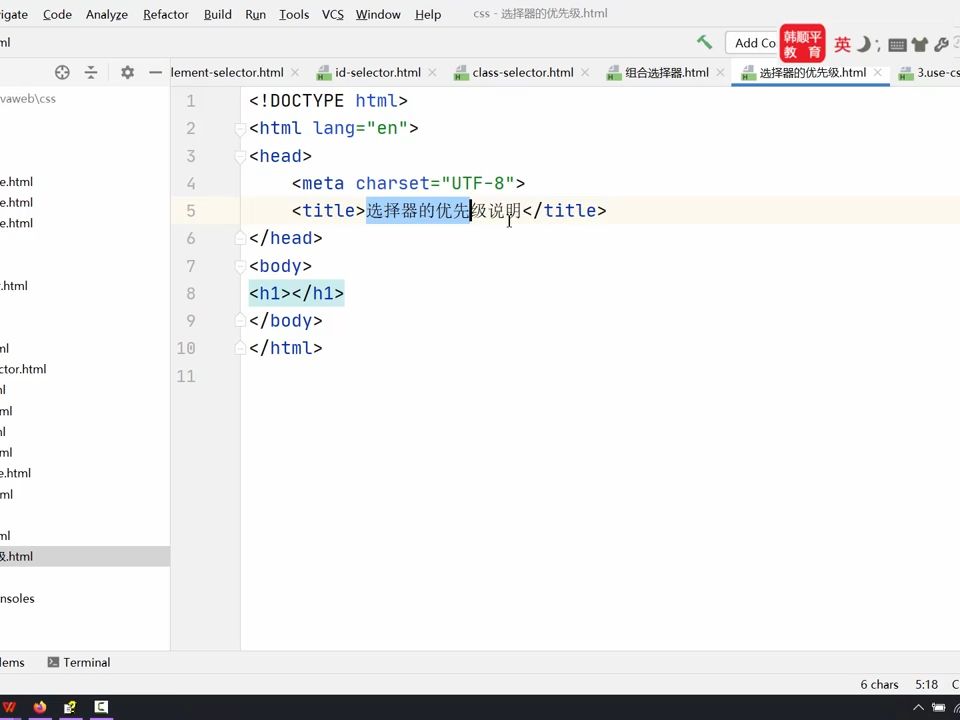Open the Window menu
The width and height of the screenshot is (960, 720).
click(378, 14)
